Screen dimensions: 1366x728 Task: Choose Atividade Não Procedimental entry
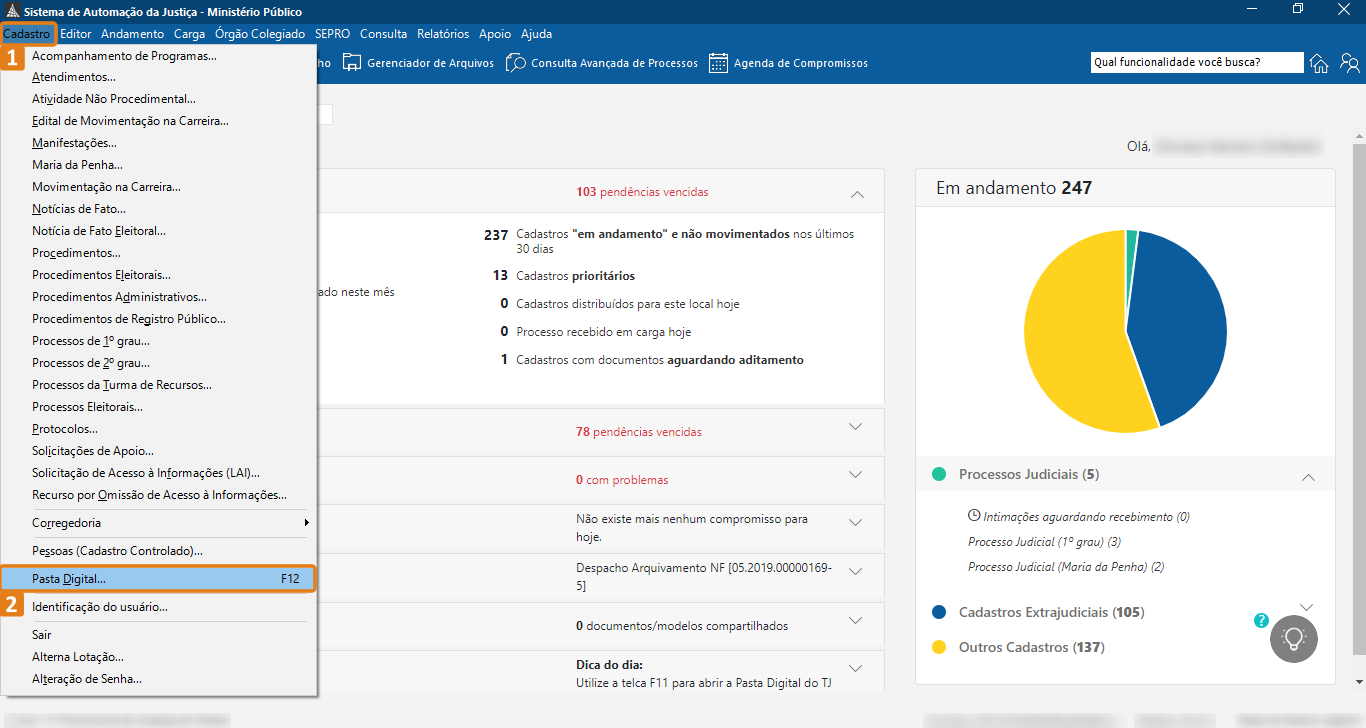[x=159, y=99]
